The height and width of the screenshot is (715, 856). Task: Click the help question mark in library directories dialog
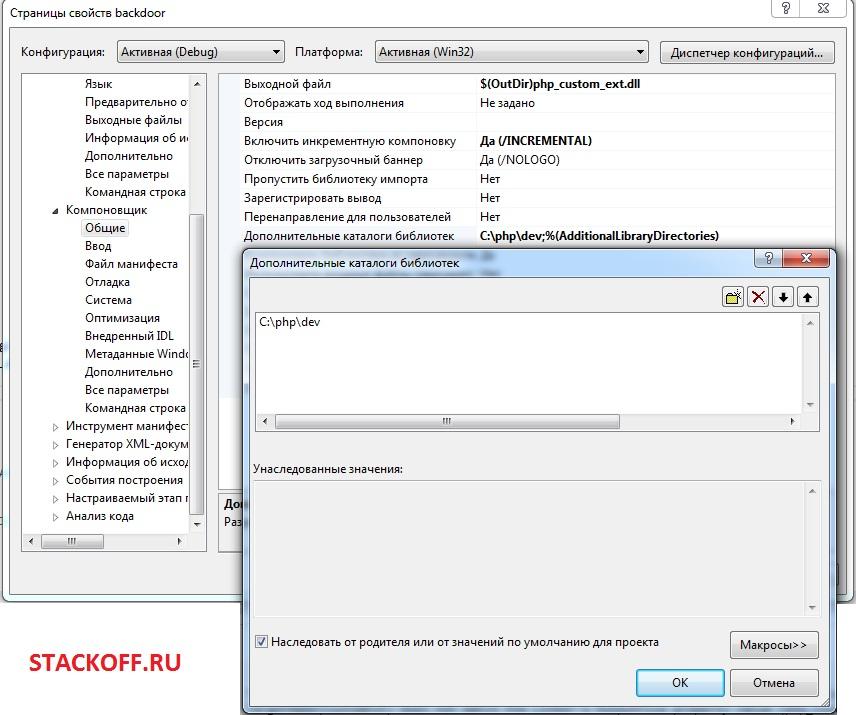tap(769, 258)
